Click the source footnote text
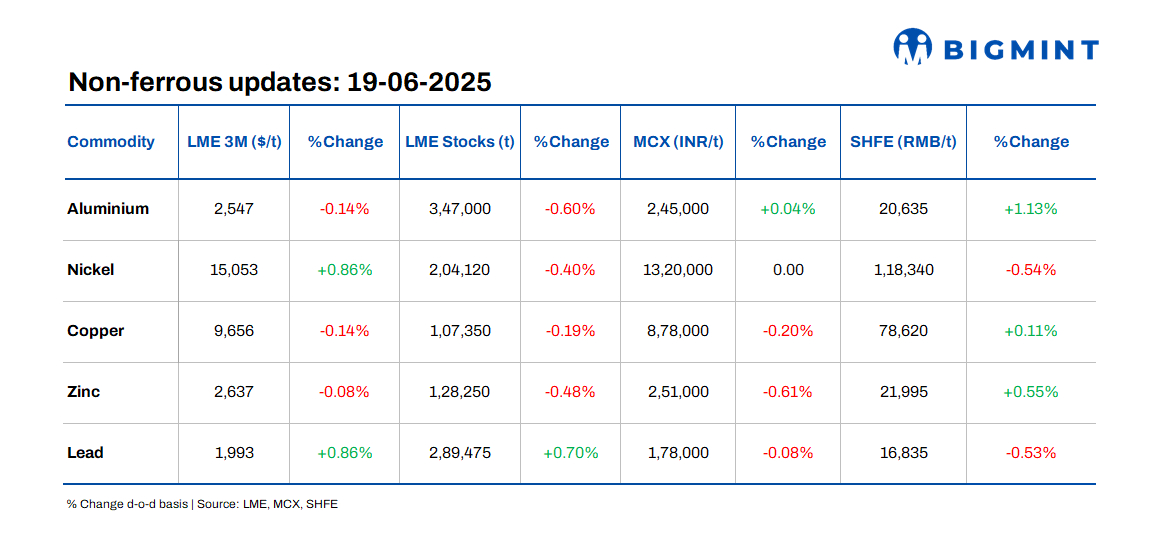1166x546 pixels. point(202,504)
